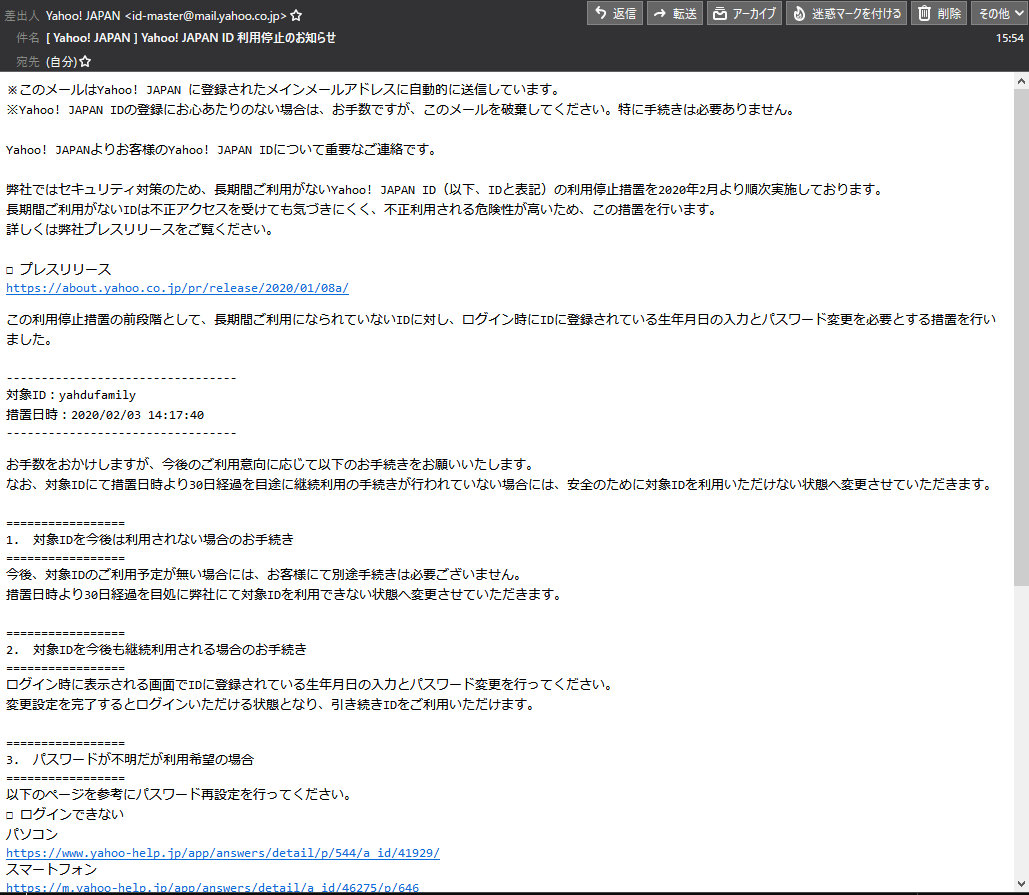The image size is (1029, 895).
Task: Click heading 3. パスワードが不明だが利用希望の場合
Action: [x=130, y=759]
